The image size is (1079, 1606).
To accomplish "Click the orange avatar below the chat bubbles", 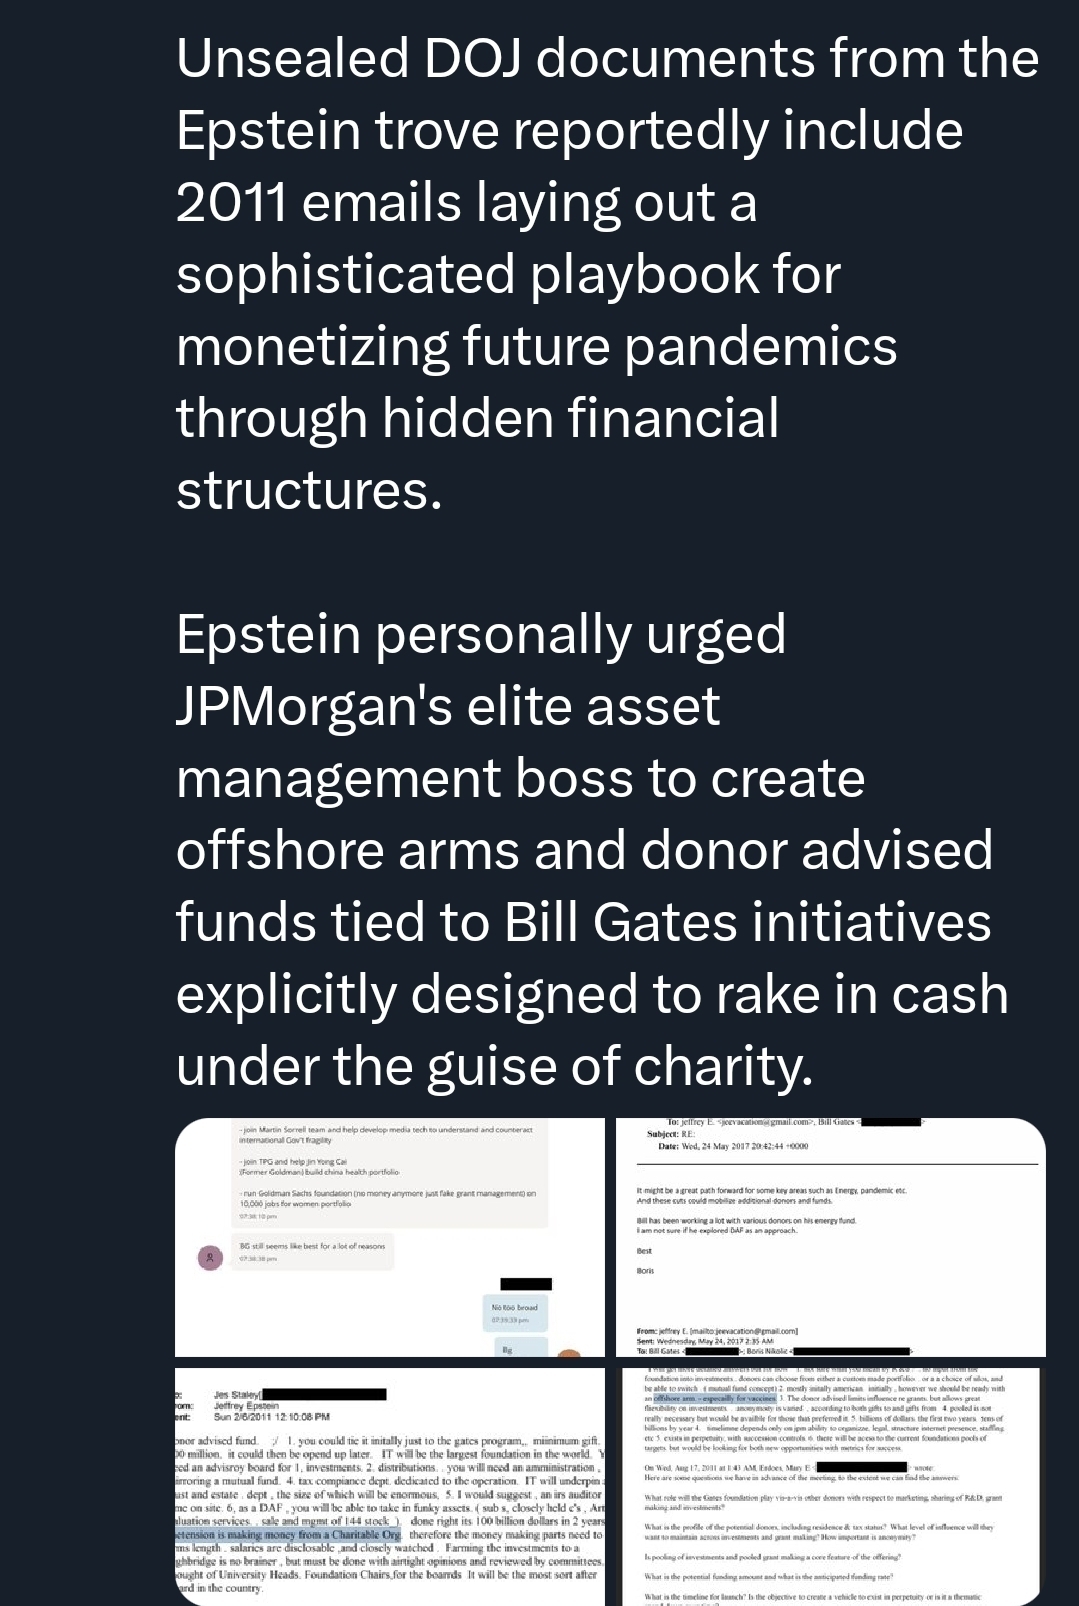I will (x=568, y=1352).
